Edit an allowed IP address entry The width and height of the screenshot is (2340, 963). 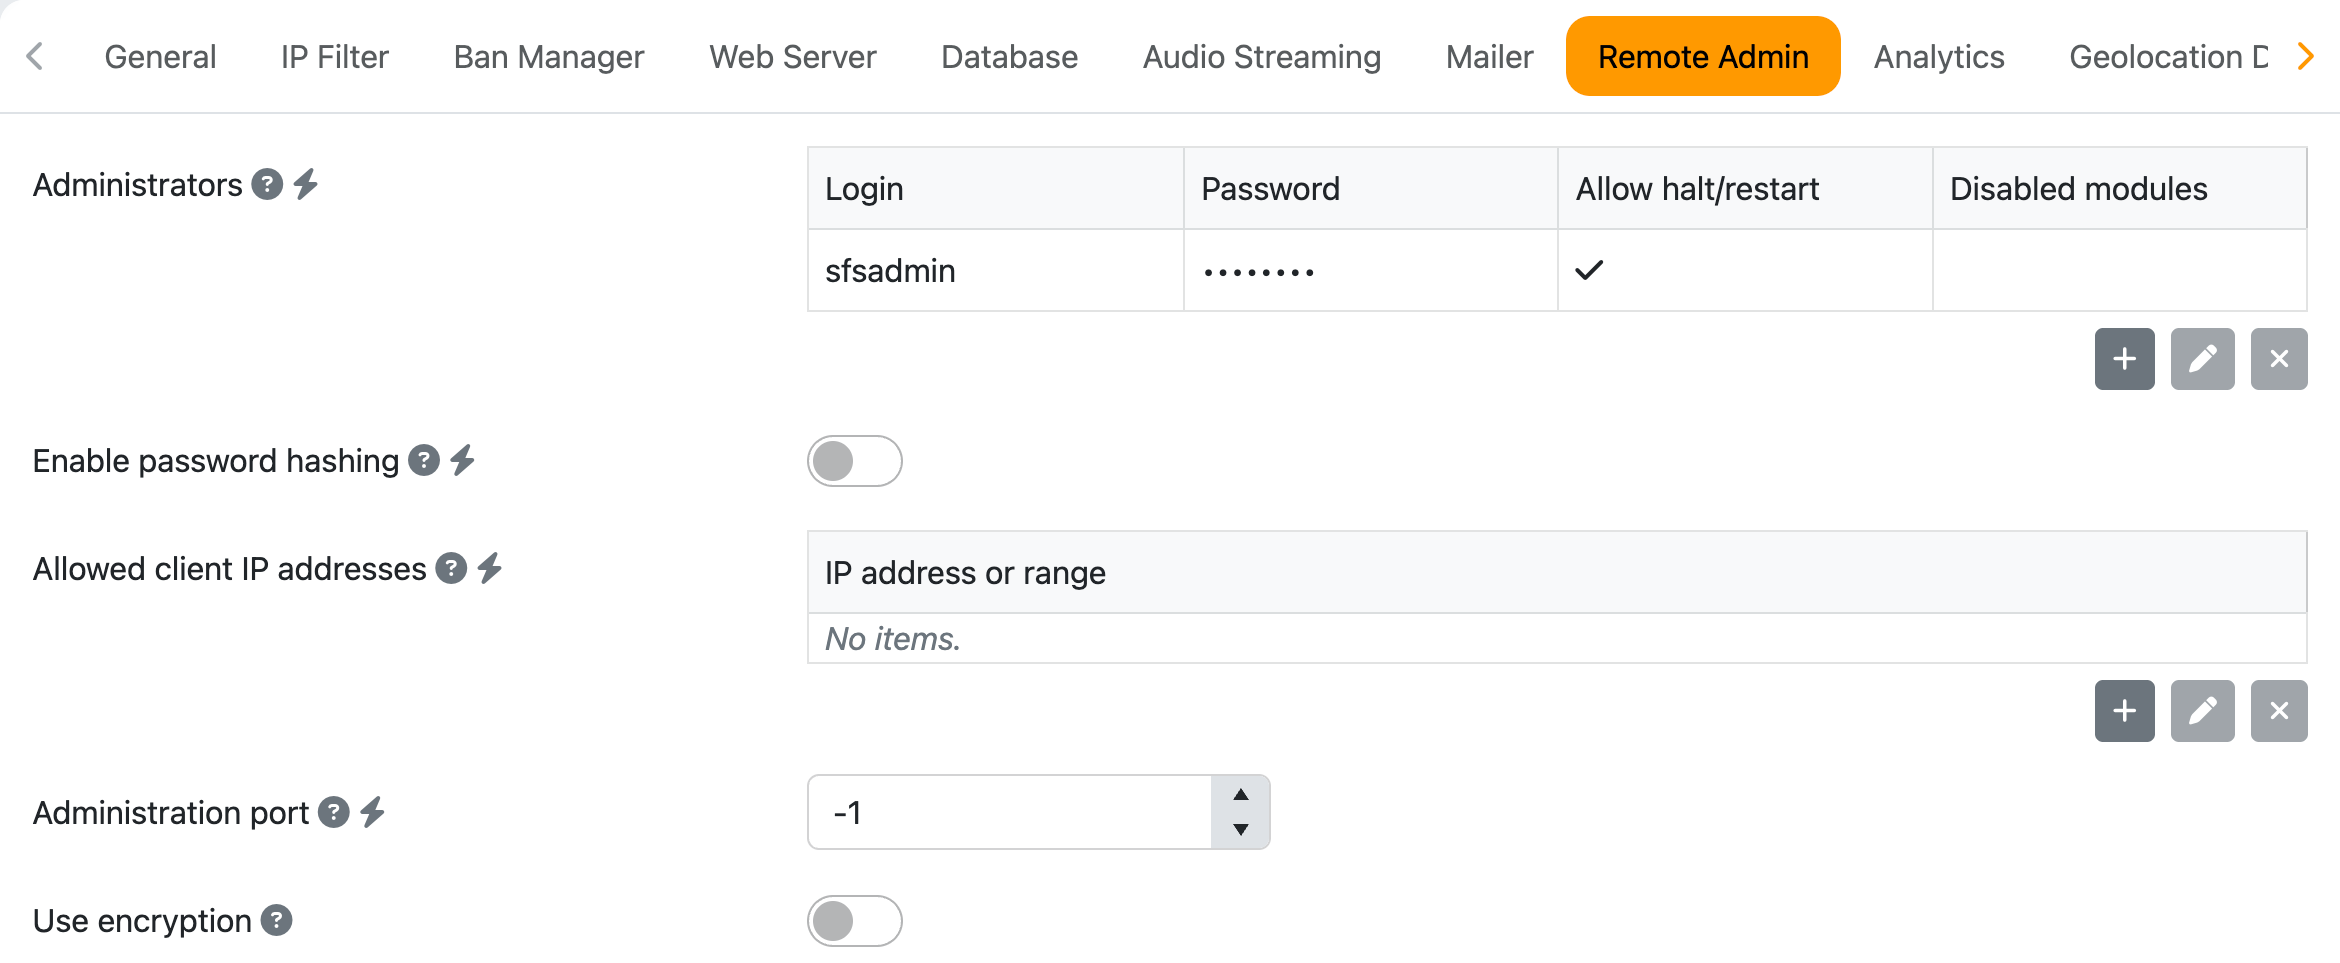tap(2202, 711)
